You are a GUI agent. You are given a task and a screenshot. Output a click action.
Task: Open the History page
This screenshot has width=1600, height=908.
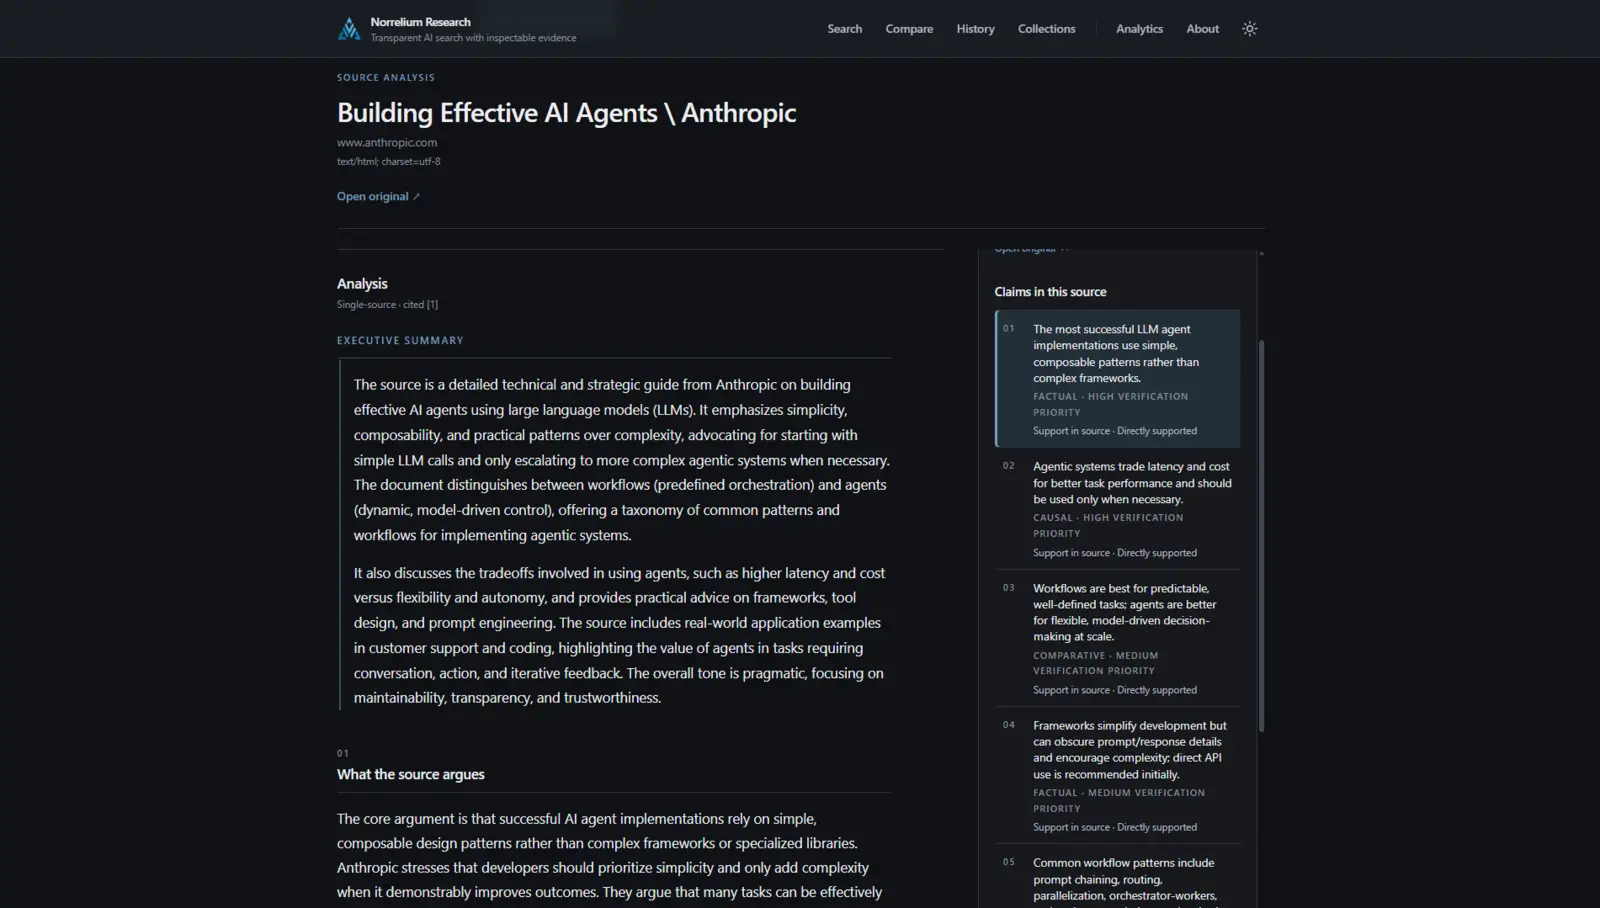click(x=975, y=29)
